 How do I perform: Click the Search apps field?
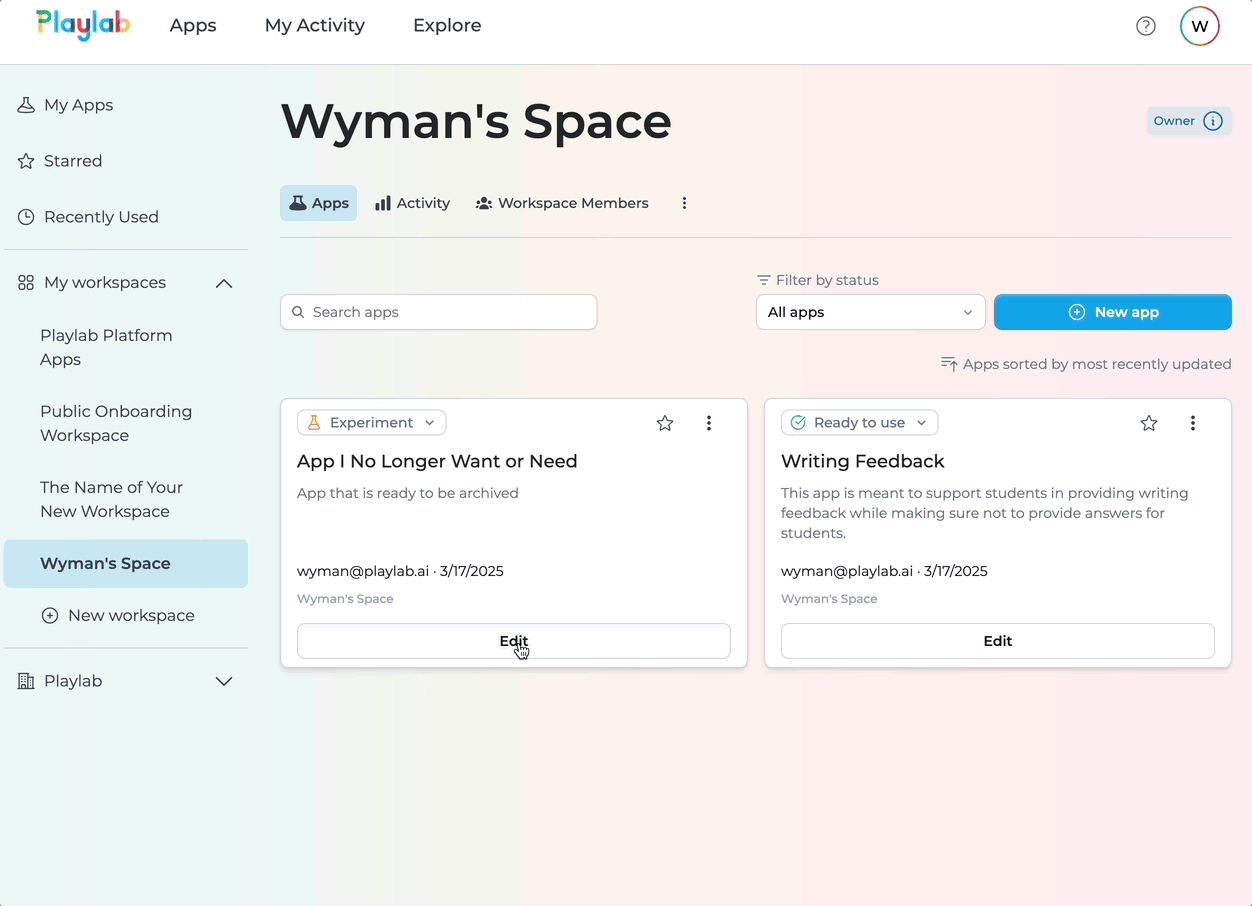click(438, 312)
